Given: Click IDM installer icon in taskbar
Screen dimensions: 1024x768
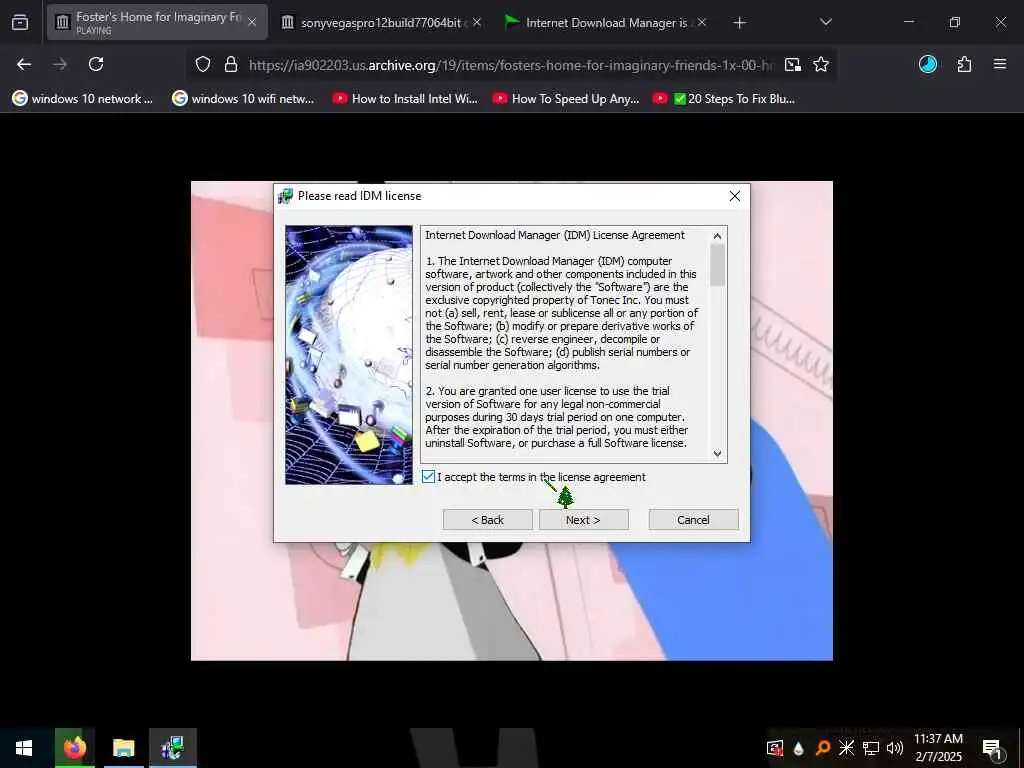Looking at the screenshot, I should click(172, 748).
